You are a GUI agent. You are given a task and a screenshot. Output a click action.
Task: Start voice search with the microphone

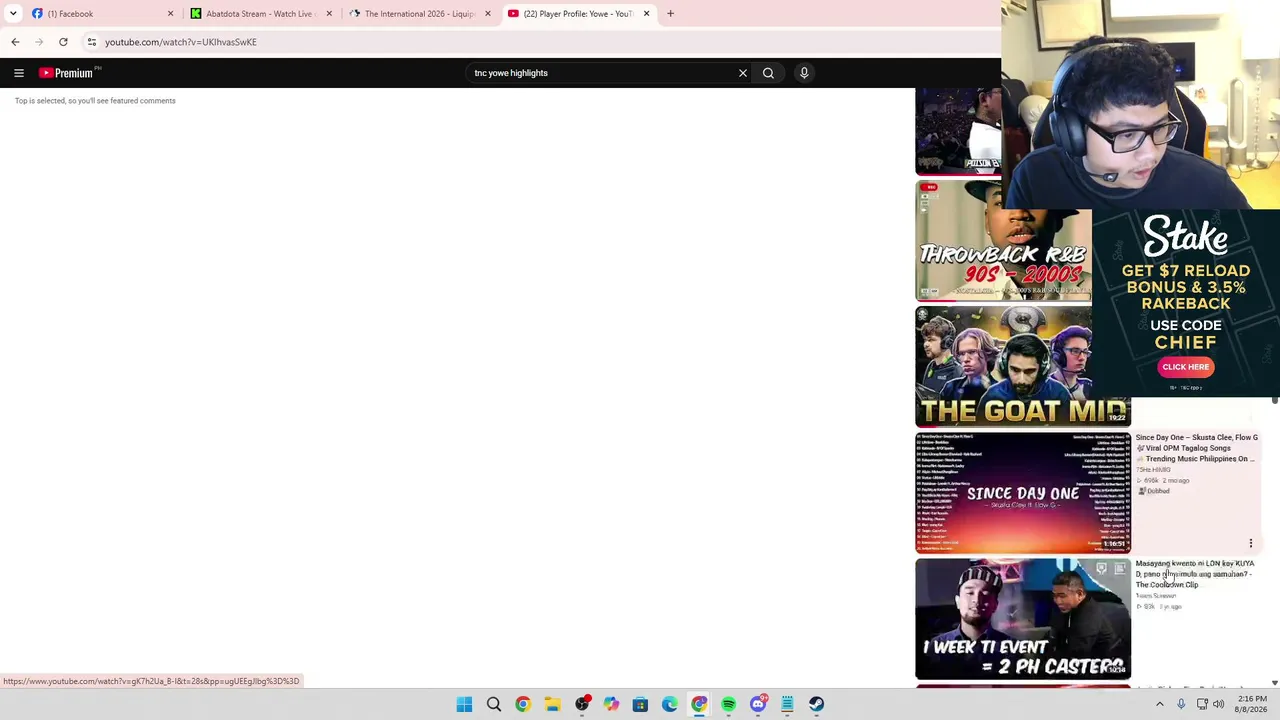(804, 73)
